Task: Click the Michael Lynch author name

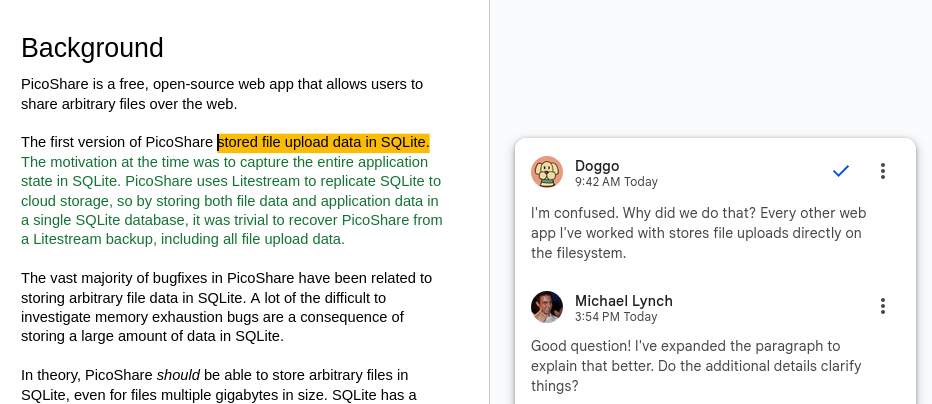Action: [623, 301]
